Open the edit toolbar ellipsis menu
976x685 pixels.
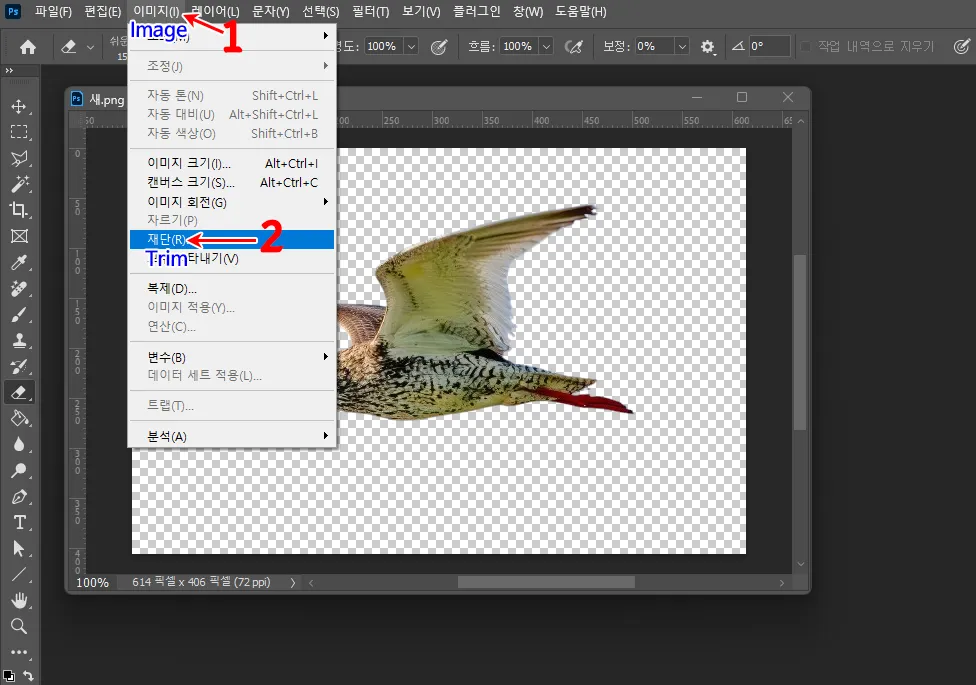(x=19, y=652)
